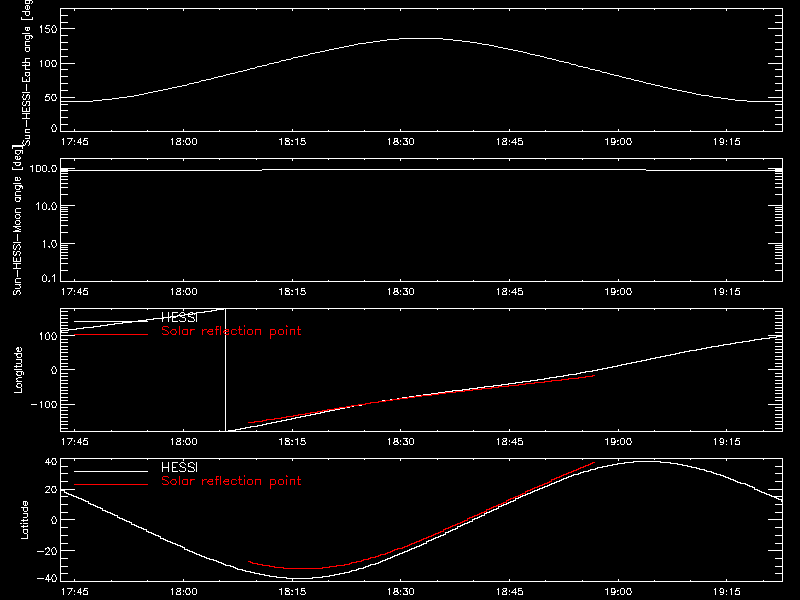The width and height of the screenshot is (800, 600).
Task: Click the -20 tick on Latitude axis
Action: coord(47,551)
